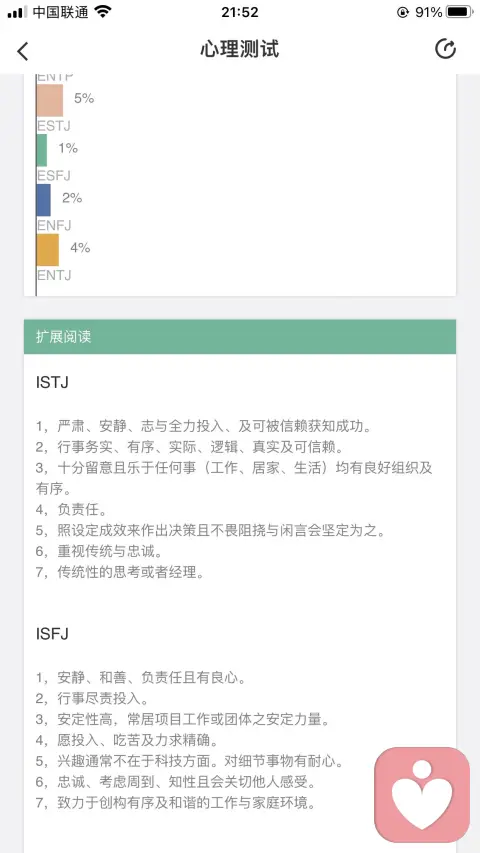
Task: Tap the rotation lock status icon
Action: 403,12
